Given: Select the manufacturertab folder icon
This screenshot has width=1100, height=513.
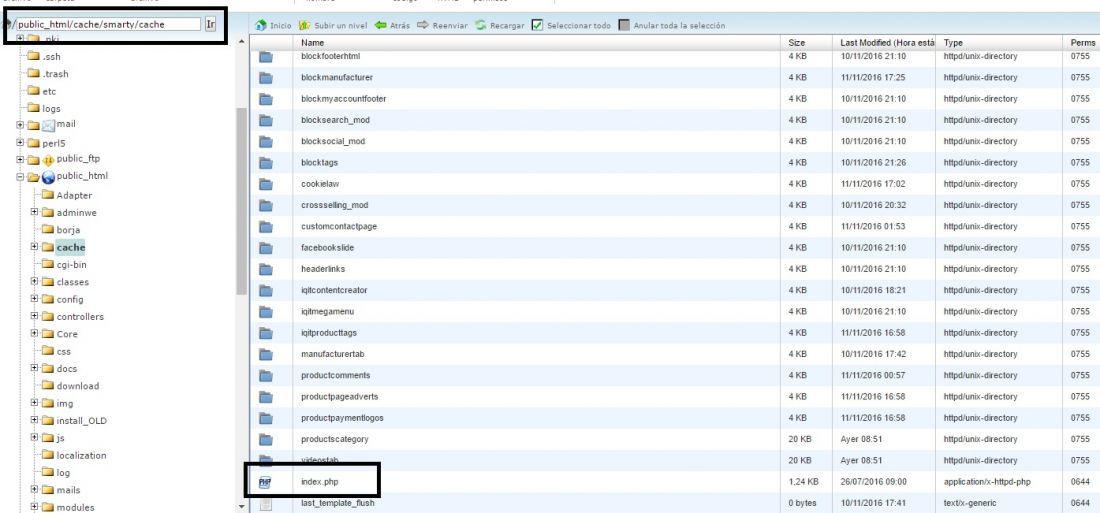Looking at the screenshot, I should [265, 354].
